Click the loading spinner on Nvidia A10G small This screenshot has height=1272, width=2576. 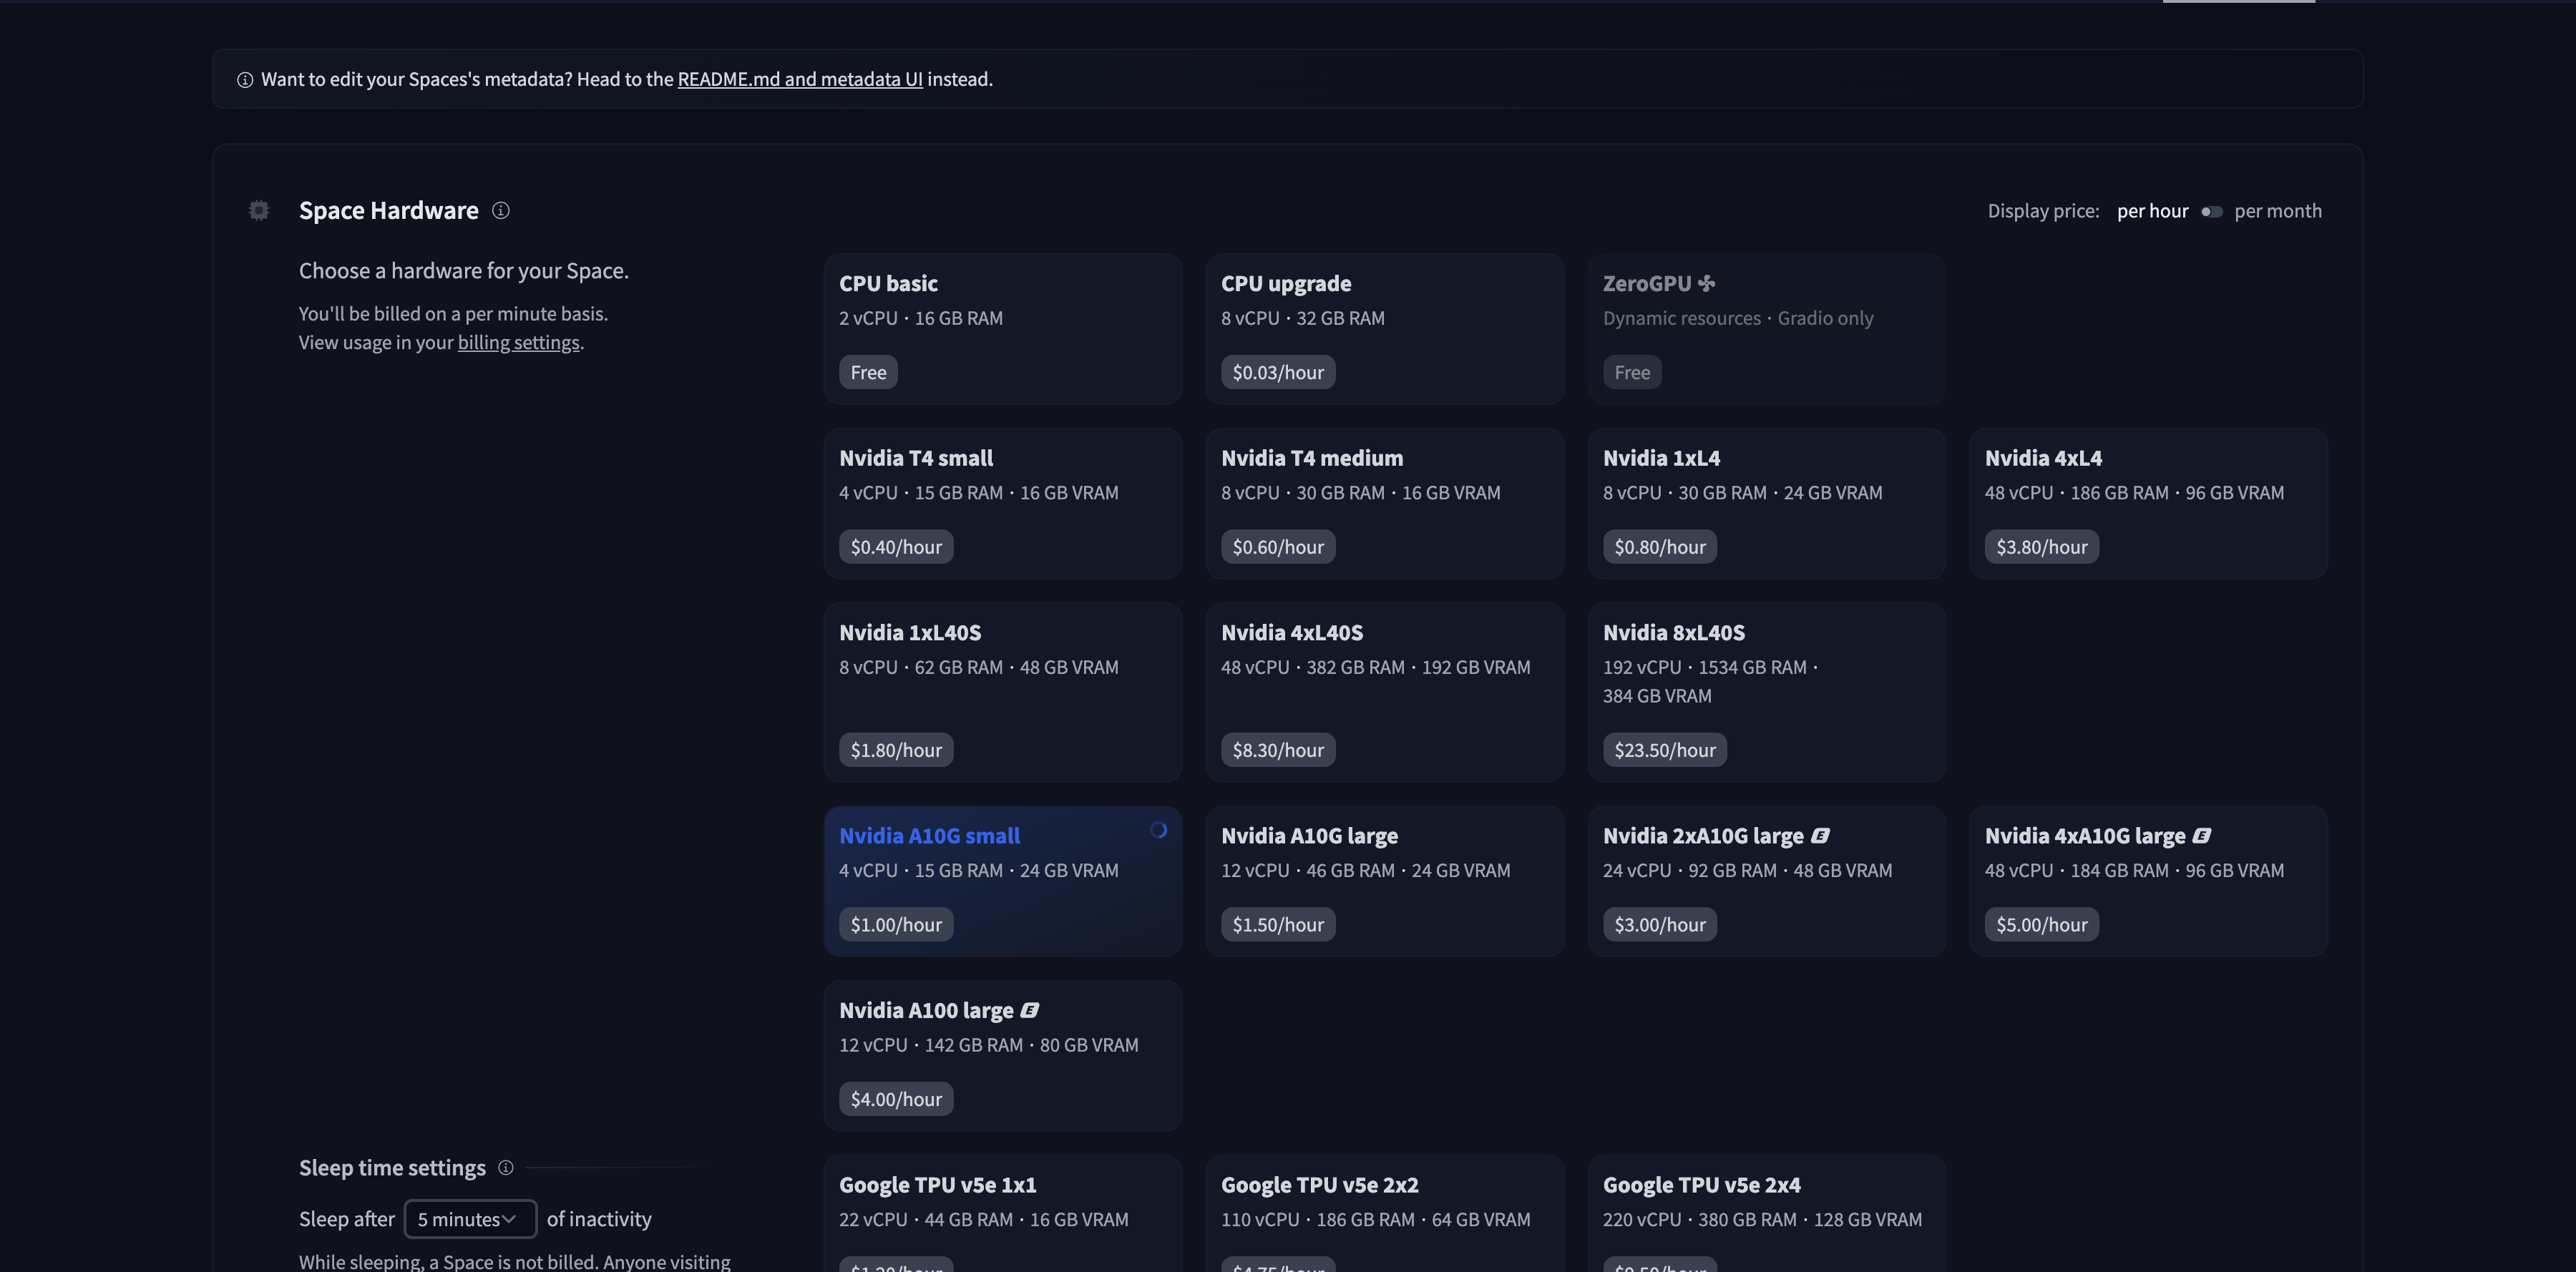tap(1158, 830)
